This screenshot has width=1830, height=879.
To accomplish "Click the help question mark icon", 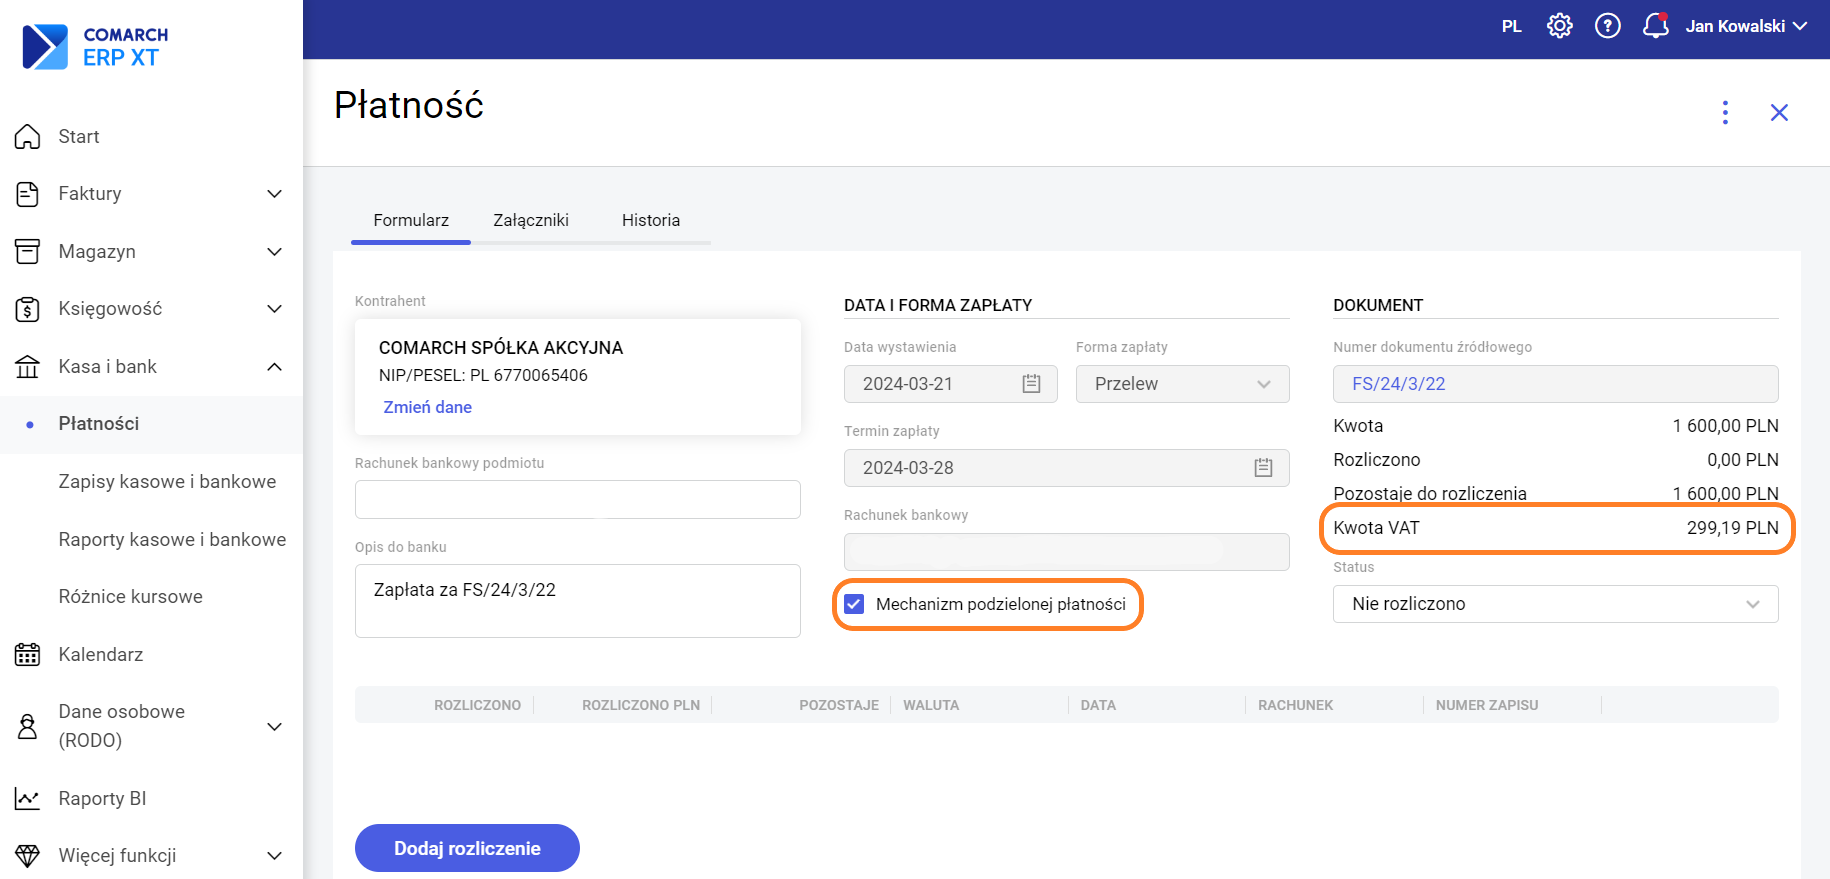I will 1607,26.
